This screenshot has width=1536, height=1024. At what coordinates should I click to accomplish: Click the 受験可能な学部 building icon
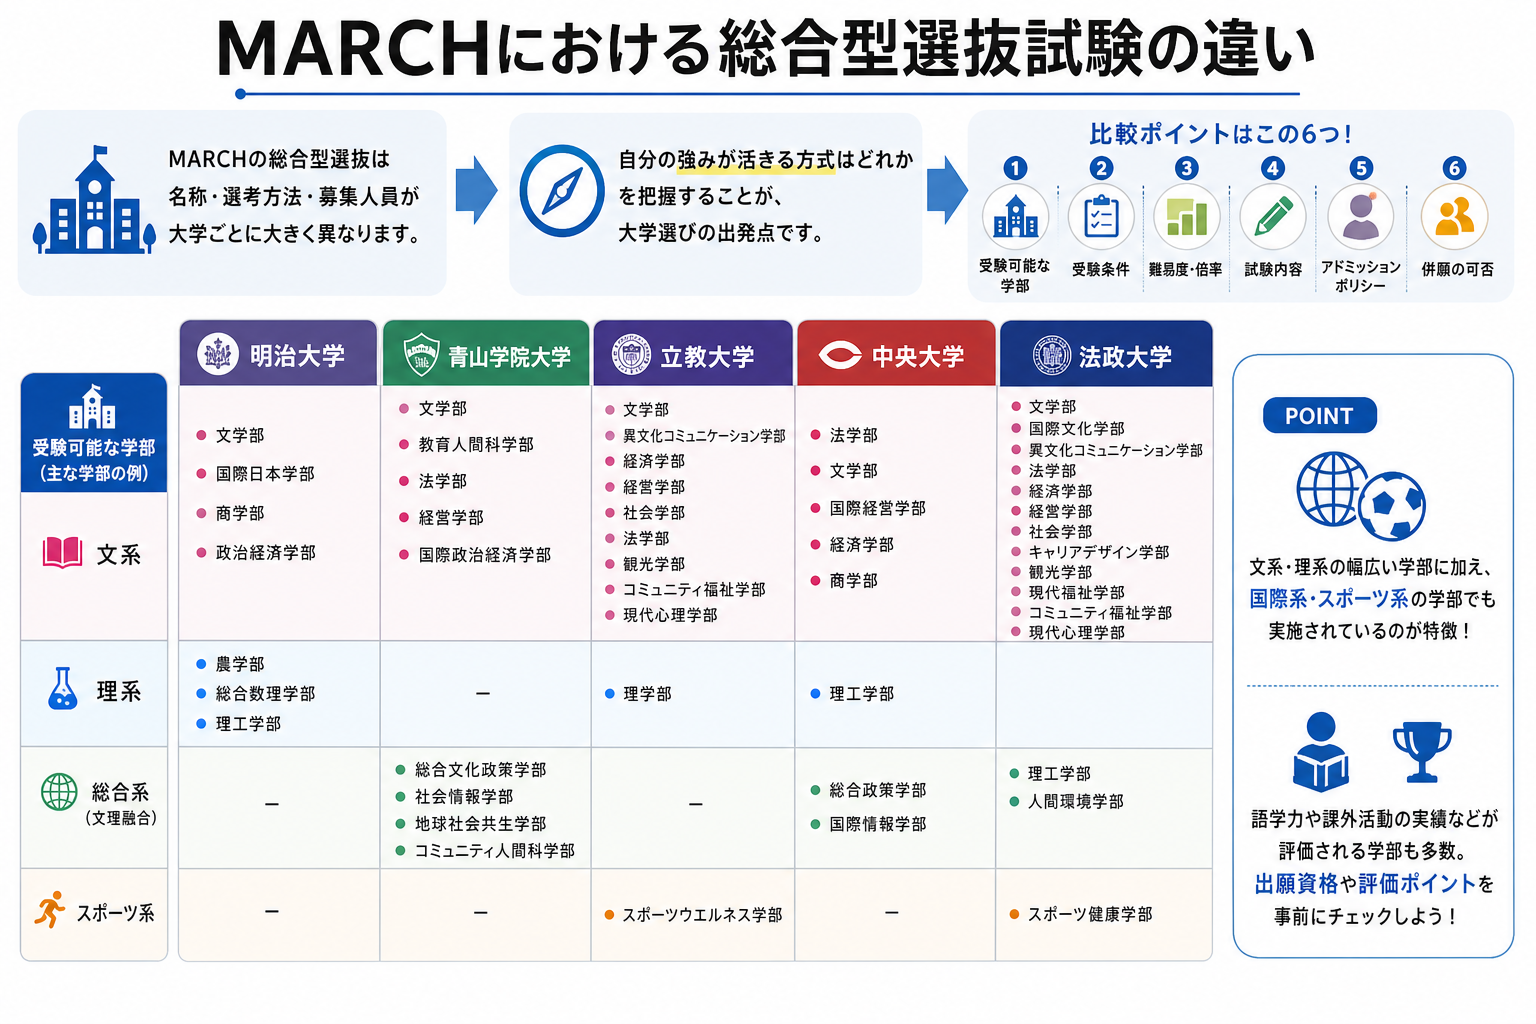point(1015,217)
